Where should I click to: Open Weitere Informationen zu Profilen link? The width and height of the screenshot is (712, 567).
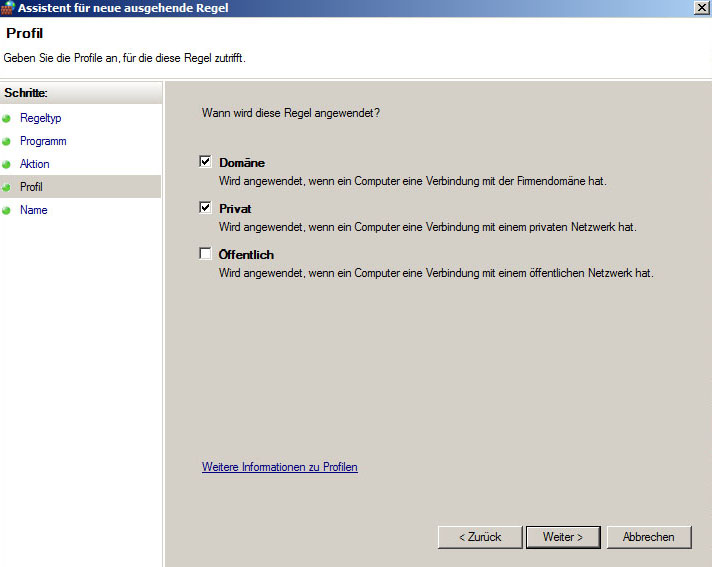pos(279,467)
